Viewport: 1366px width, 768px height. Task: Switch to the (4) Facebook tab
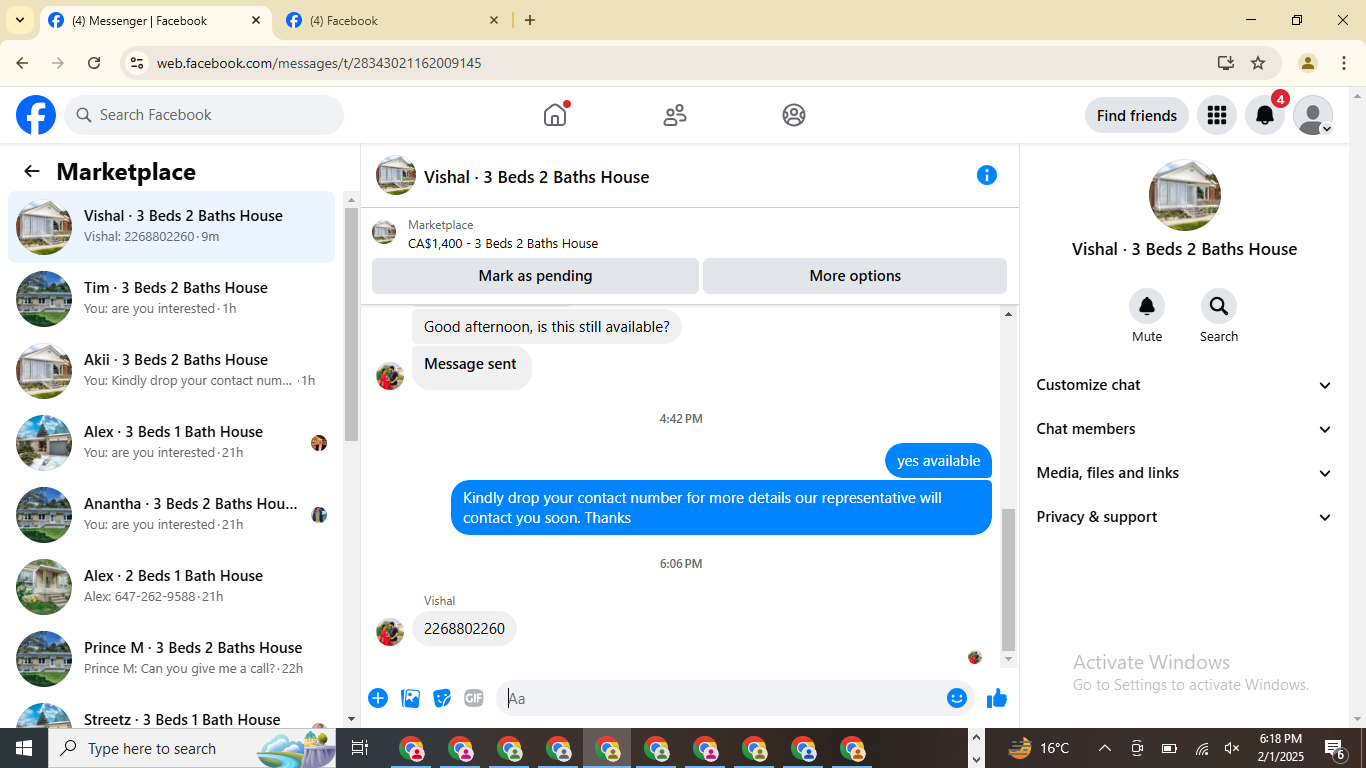392,20
